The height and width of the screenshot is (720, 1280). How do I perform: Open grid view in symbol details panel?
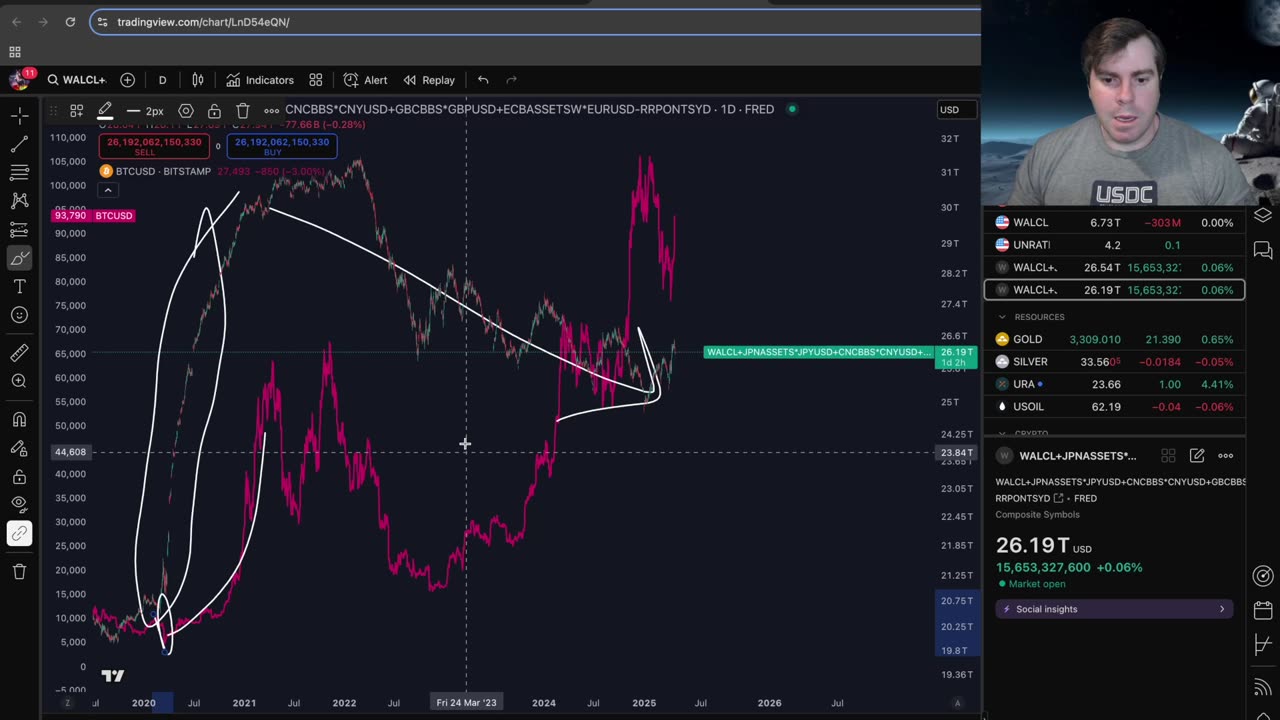[x=1168, y=456]
